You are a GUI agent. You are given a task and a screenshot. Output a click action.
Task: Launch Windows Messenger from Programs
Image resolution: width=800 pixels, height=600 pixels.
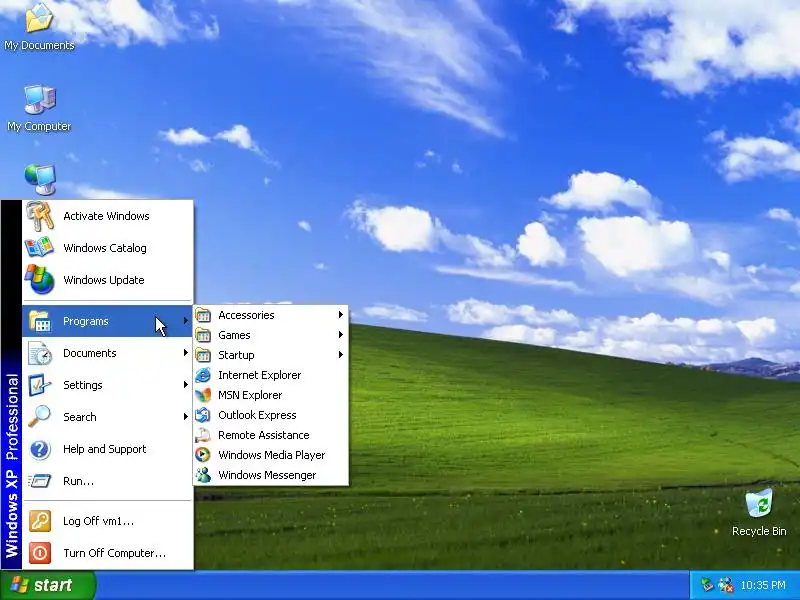(x=271, y=475)
